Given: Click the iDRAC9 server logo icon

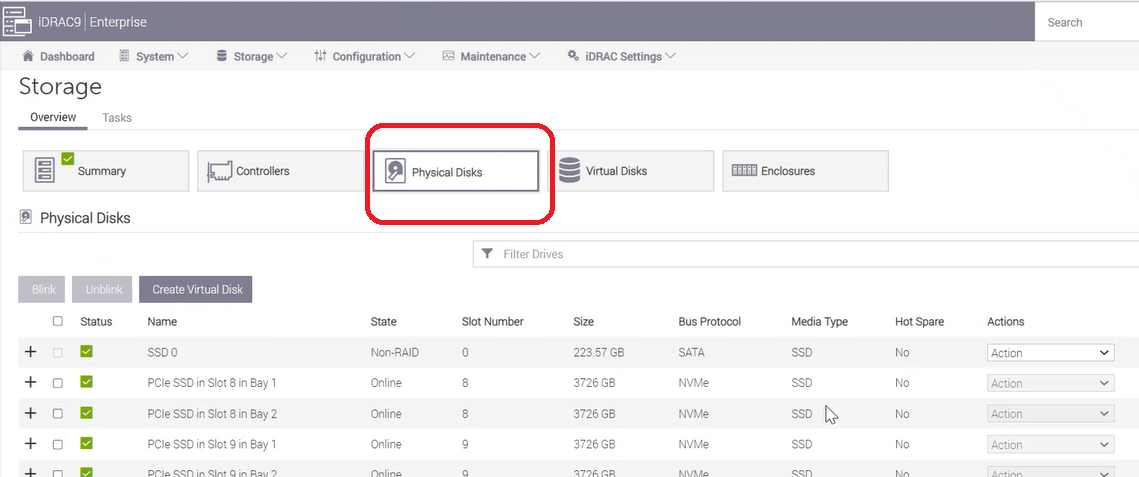Looking at the screenshot, I should tap(17, 22).
